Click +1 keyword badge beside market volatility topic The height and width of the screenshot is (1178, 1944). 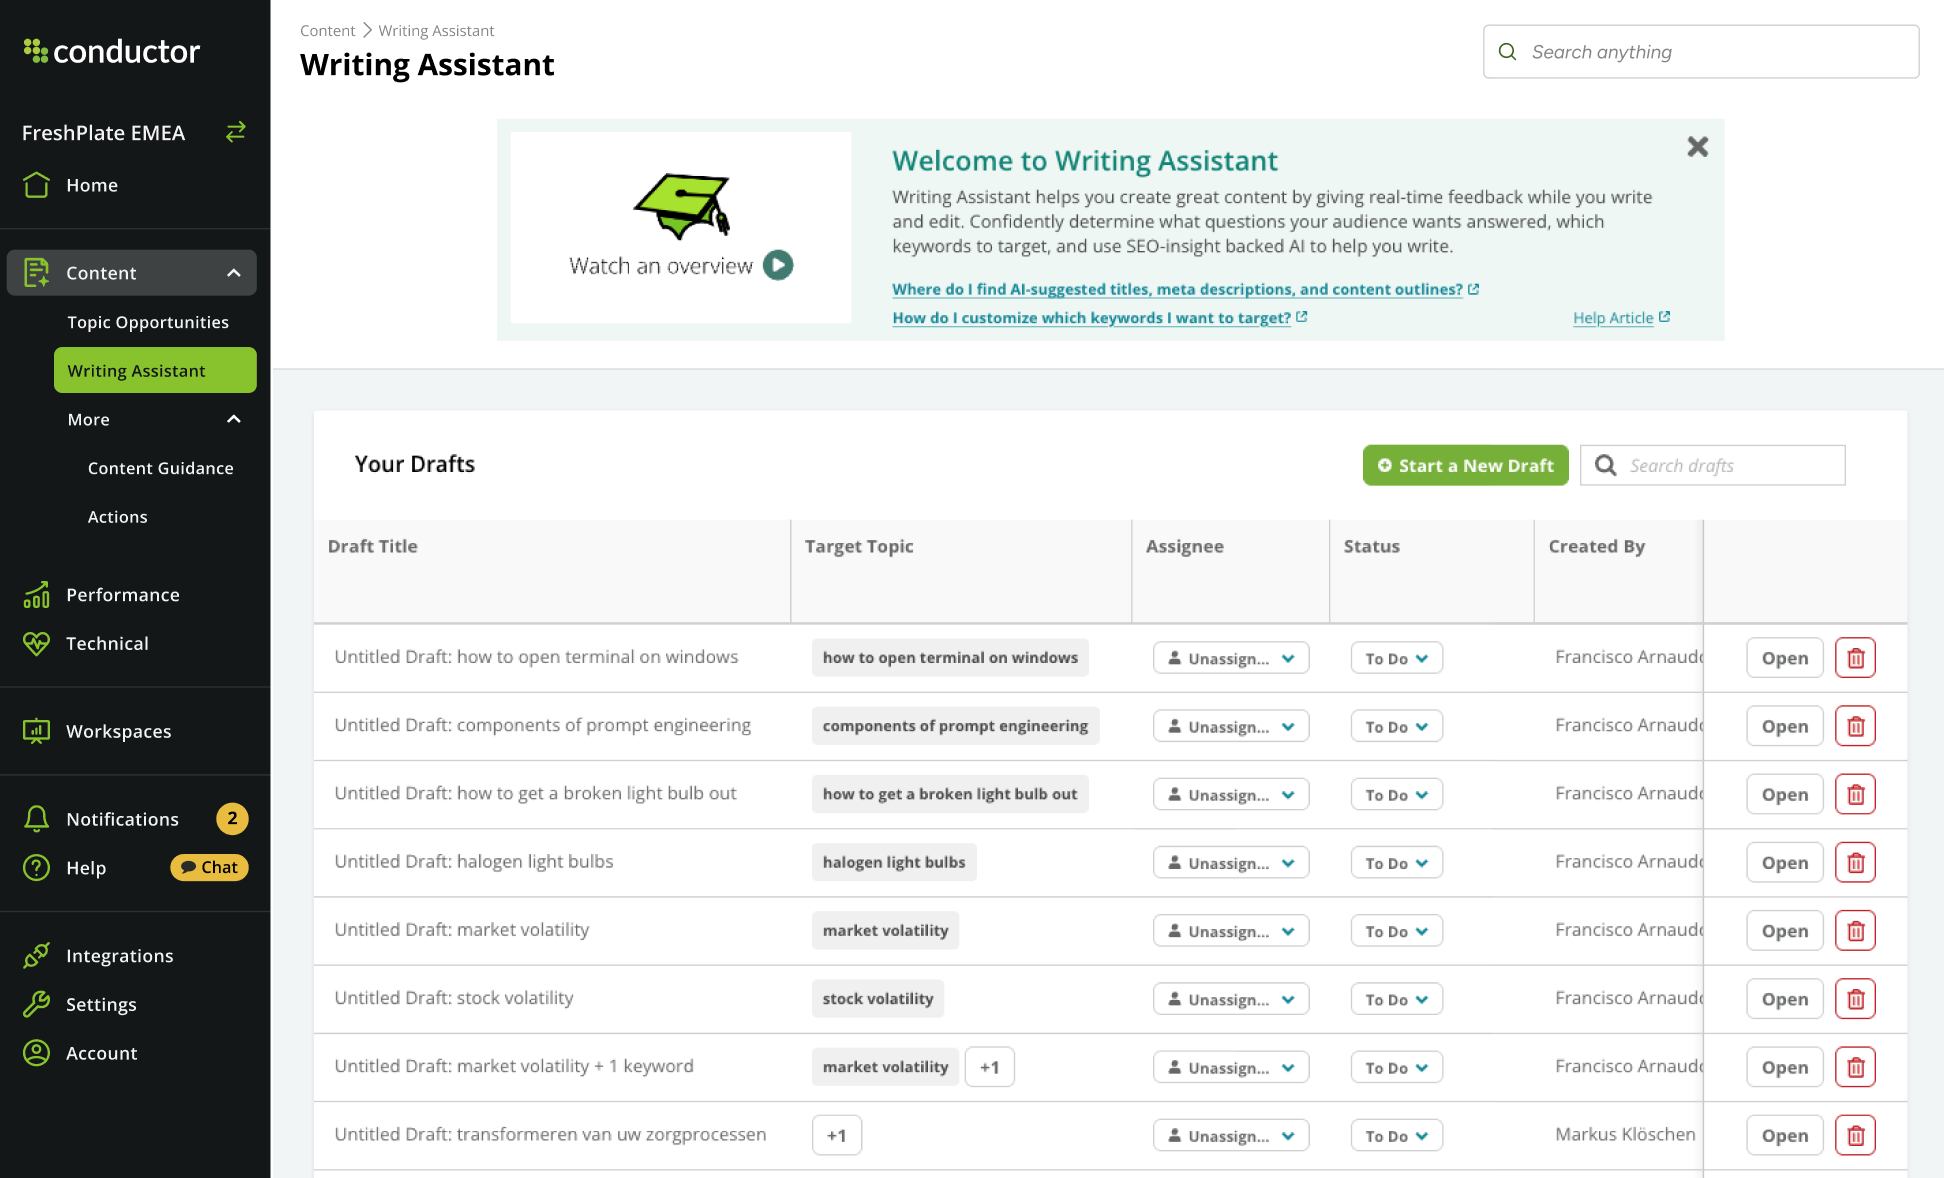click(989, 1067)
